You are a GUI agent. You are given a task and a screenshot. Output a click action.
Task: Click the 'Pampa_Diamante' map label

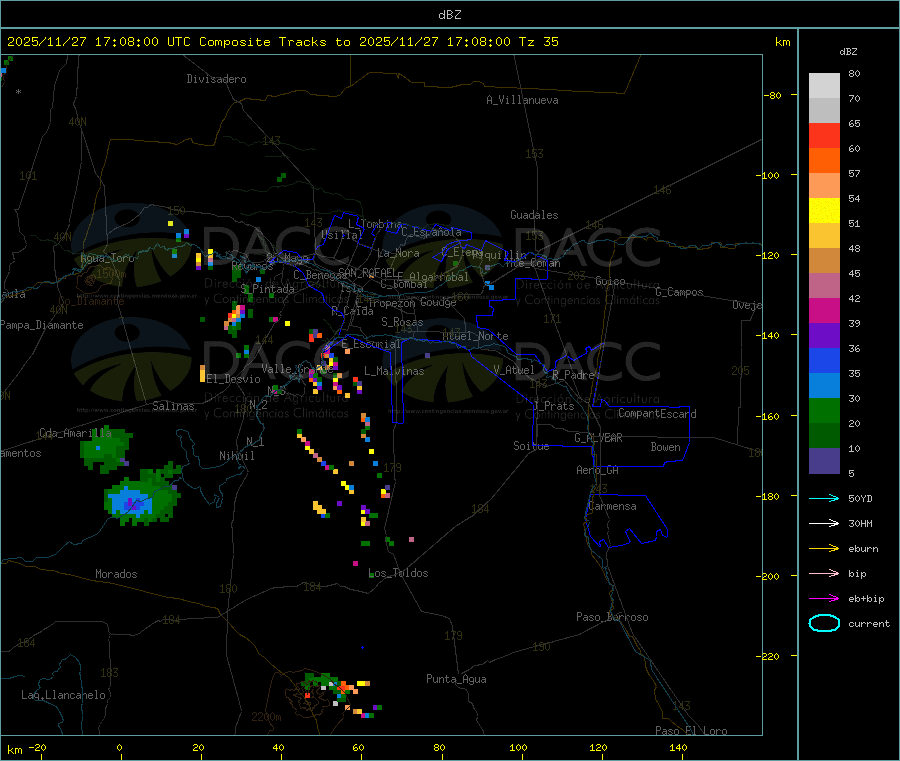(41, 325)
